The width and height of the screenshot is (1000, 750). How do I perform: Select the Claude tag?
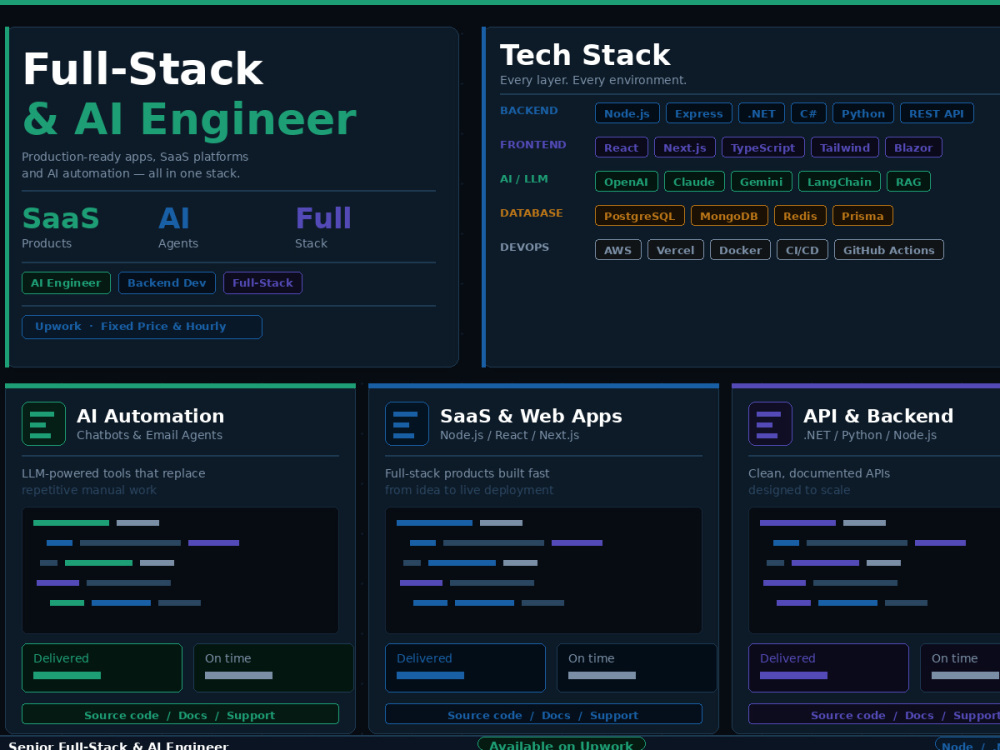coord(694,182)
